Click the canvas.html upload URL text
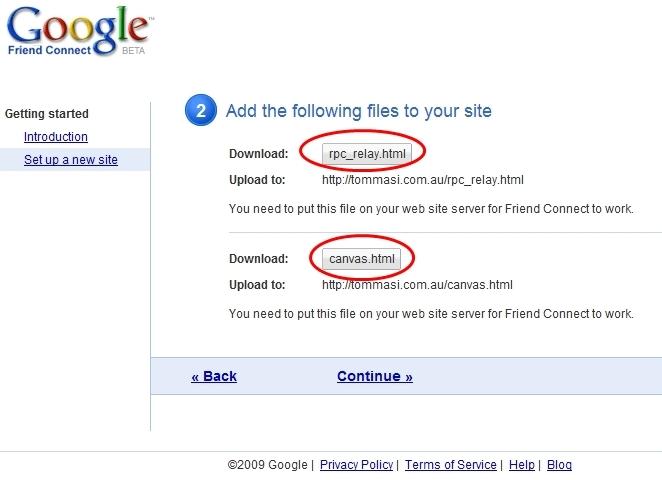Image resolution: width=662 pixels, height=480 pixels. 417,285
